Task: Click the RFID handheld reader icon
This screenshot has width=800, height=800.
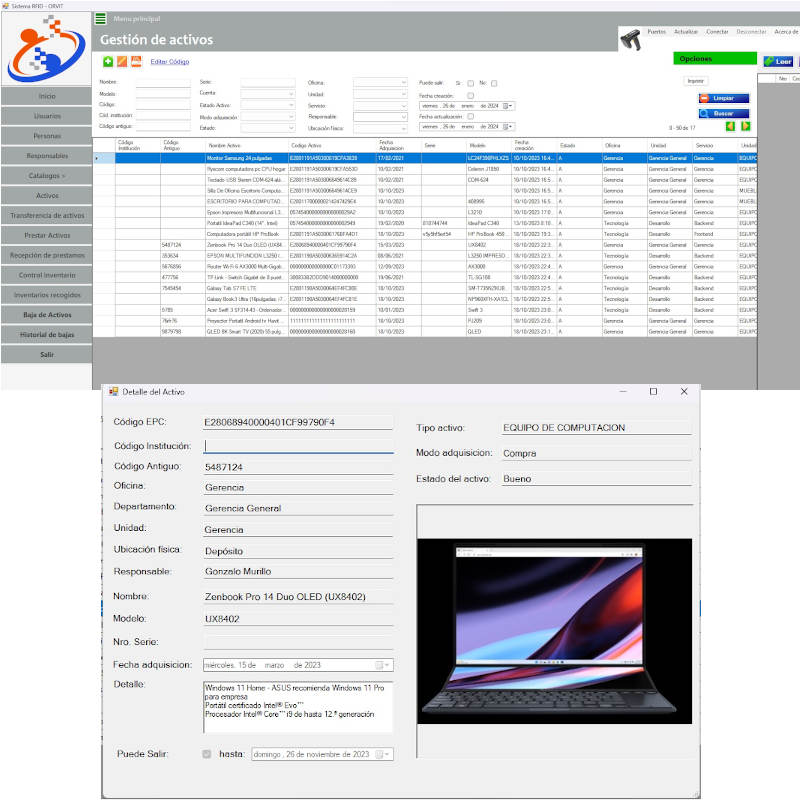Action: (x=631, y=40)
